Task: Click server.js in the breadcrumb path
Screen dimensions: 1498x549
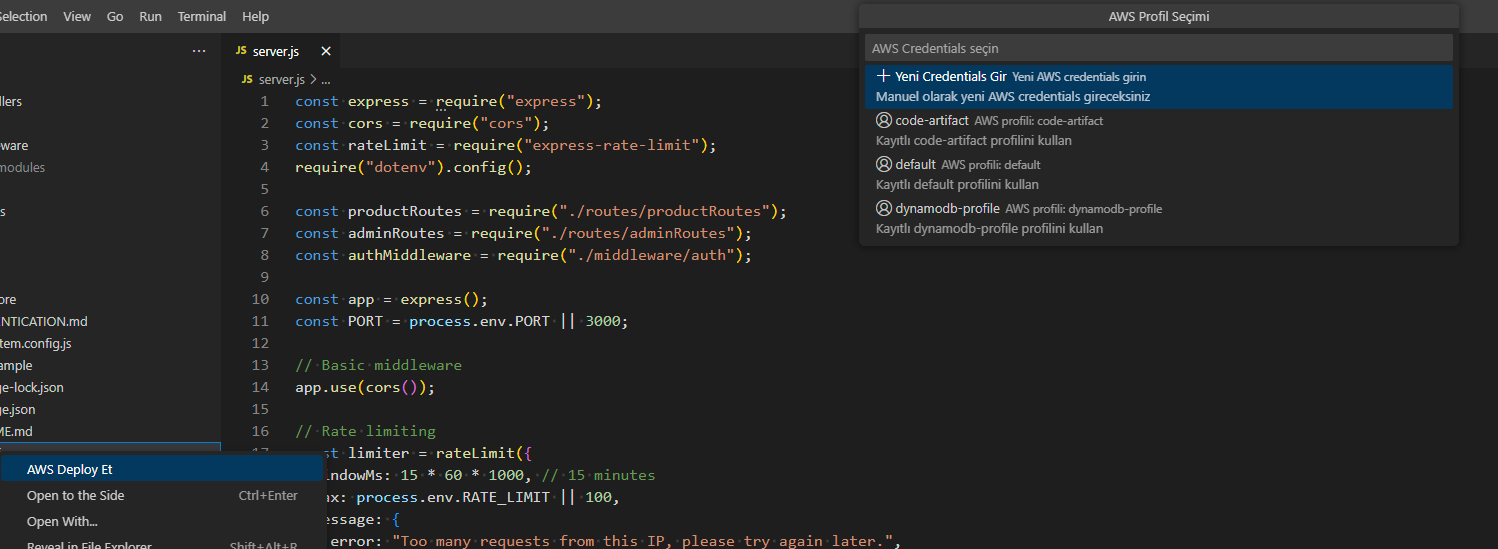Action: [281, 79]
